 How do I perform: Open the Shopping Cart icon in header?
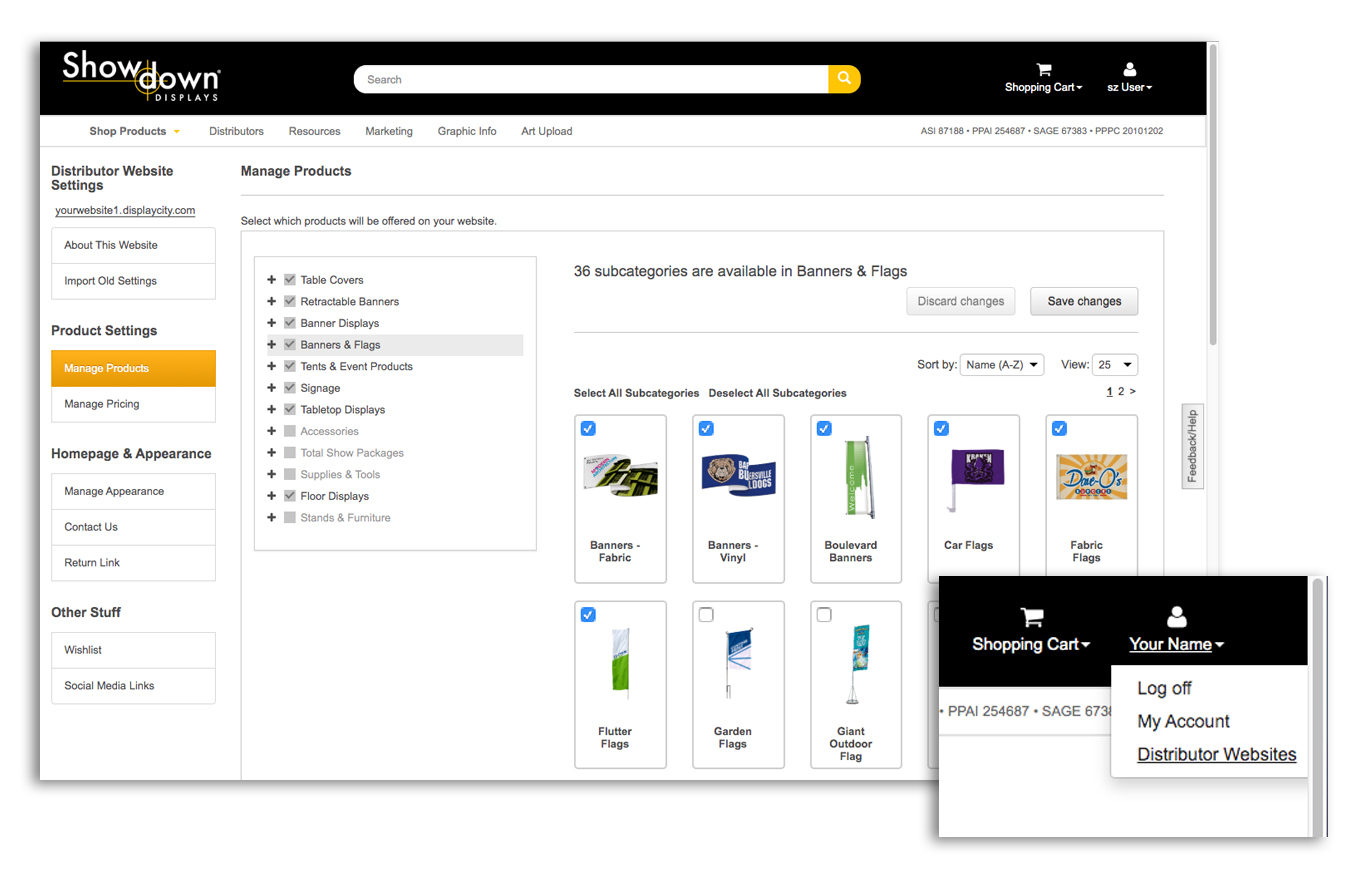(1043, 70)
